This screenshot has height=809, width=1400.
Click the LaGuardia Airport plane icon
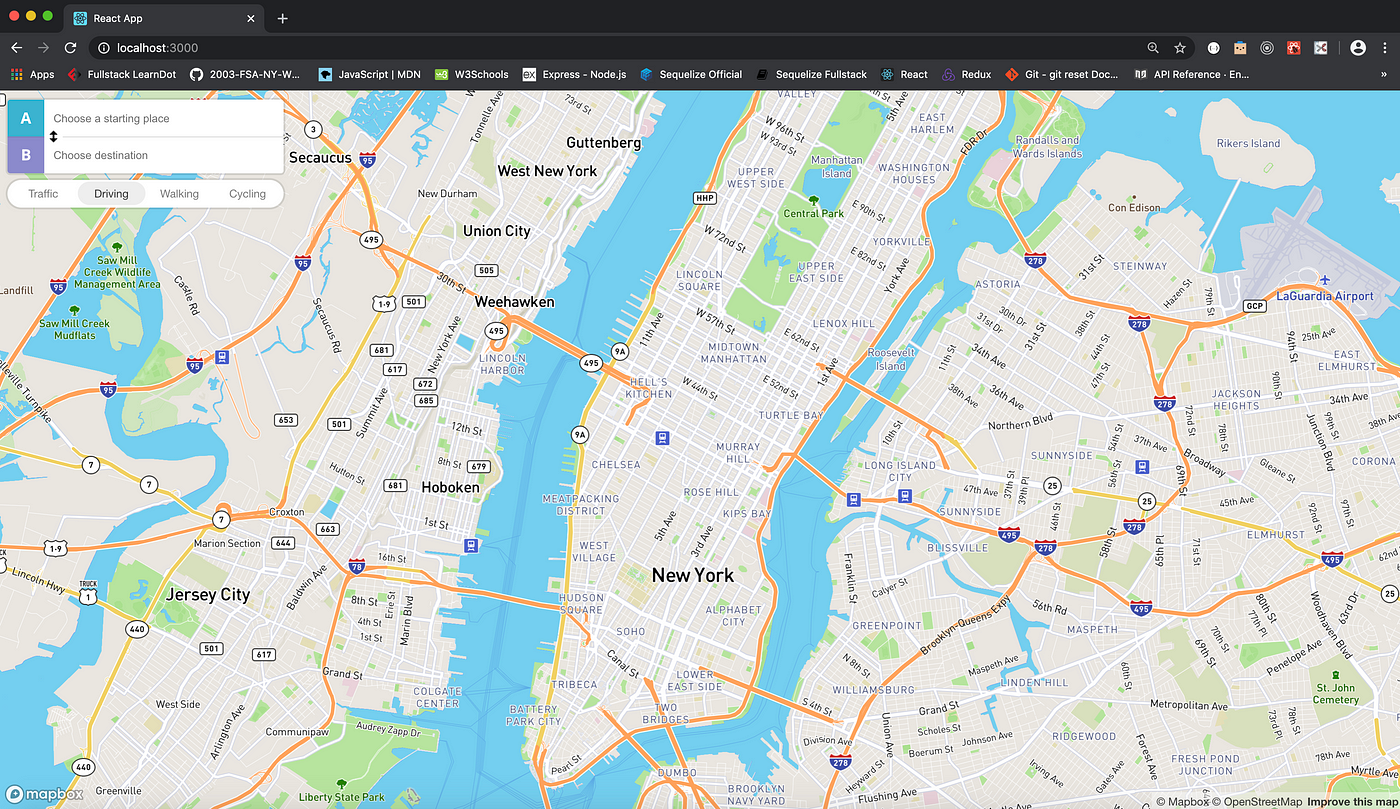(1325, 280)
